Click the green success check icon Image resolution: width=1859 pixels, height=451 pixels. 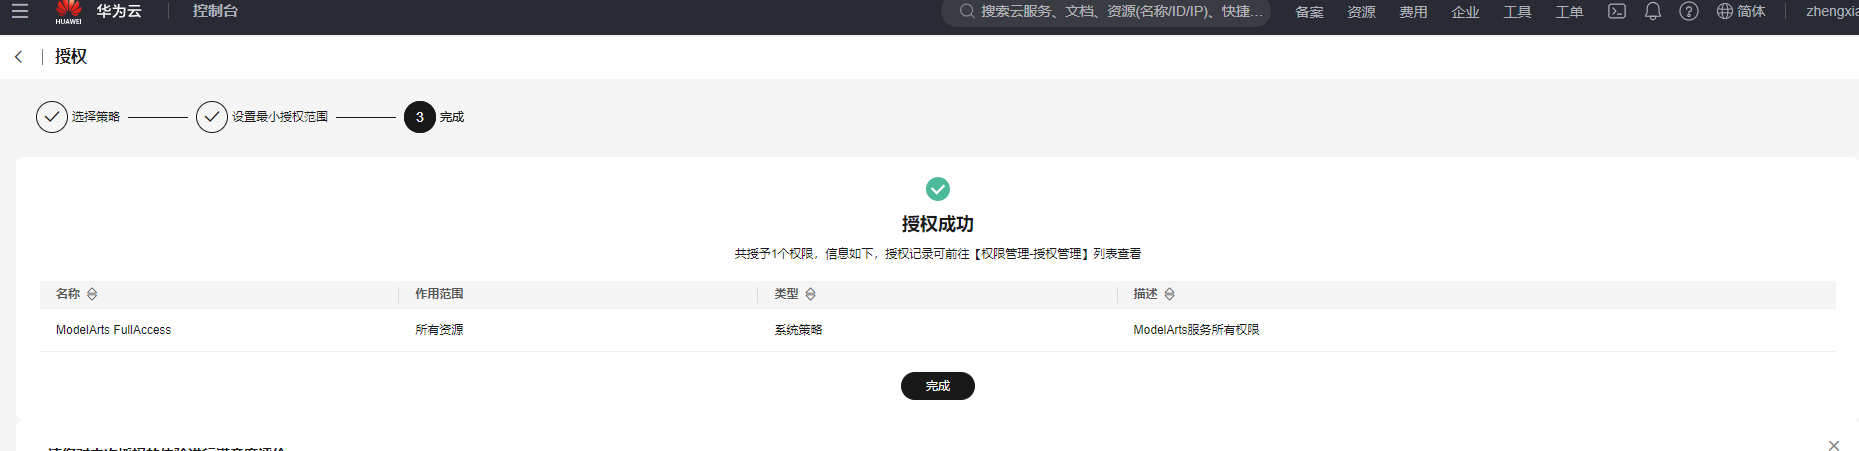tap(938, 189)
